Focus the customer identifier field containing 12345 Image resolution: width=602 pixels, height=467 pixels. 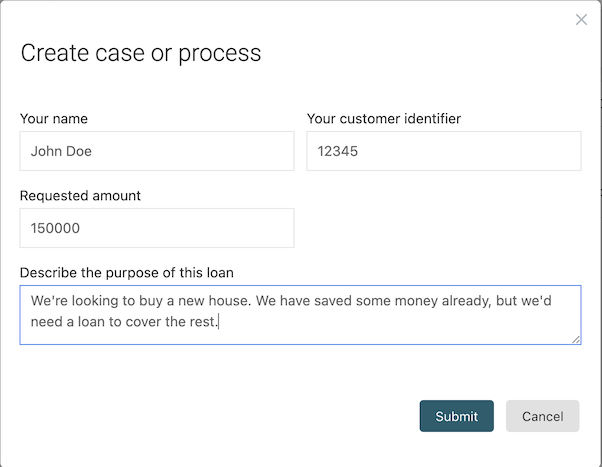pos(443,151)
